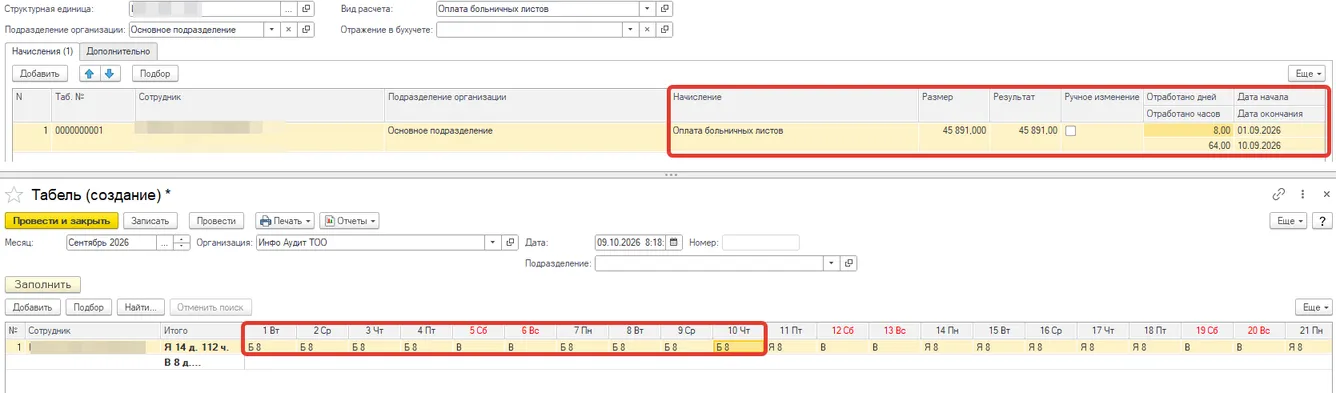
Task: Move accrual row down with blue arrow
Action: [110, 73]
